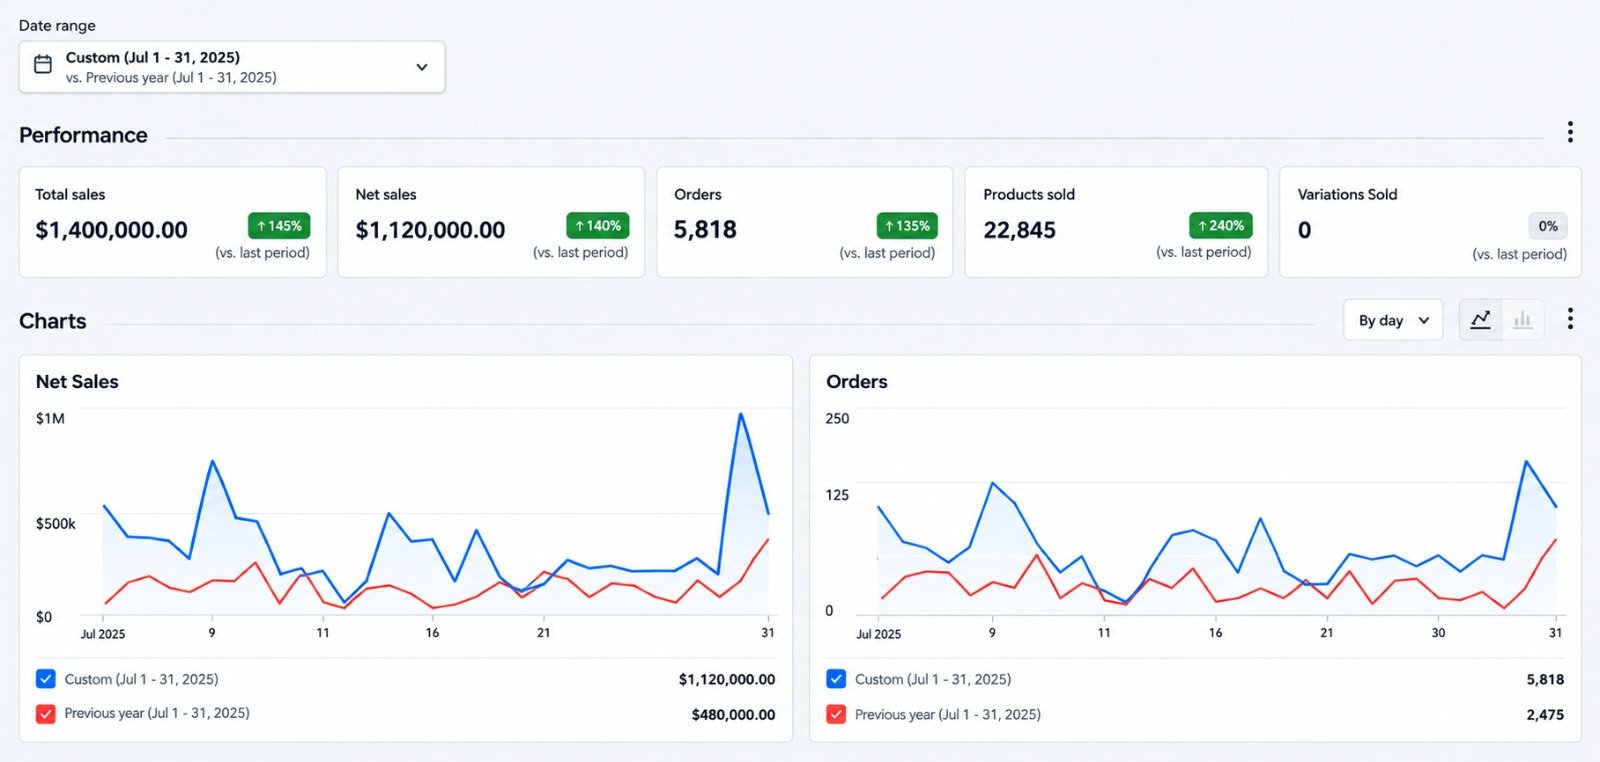
Task: Click the calendar icon in date range
Action: click(43, 65)
